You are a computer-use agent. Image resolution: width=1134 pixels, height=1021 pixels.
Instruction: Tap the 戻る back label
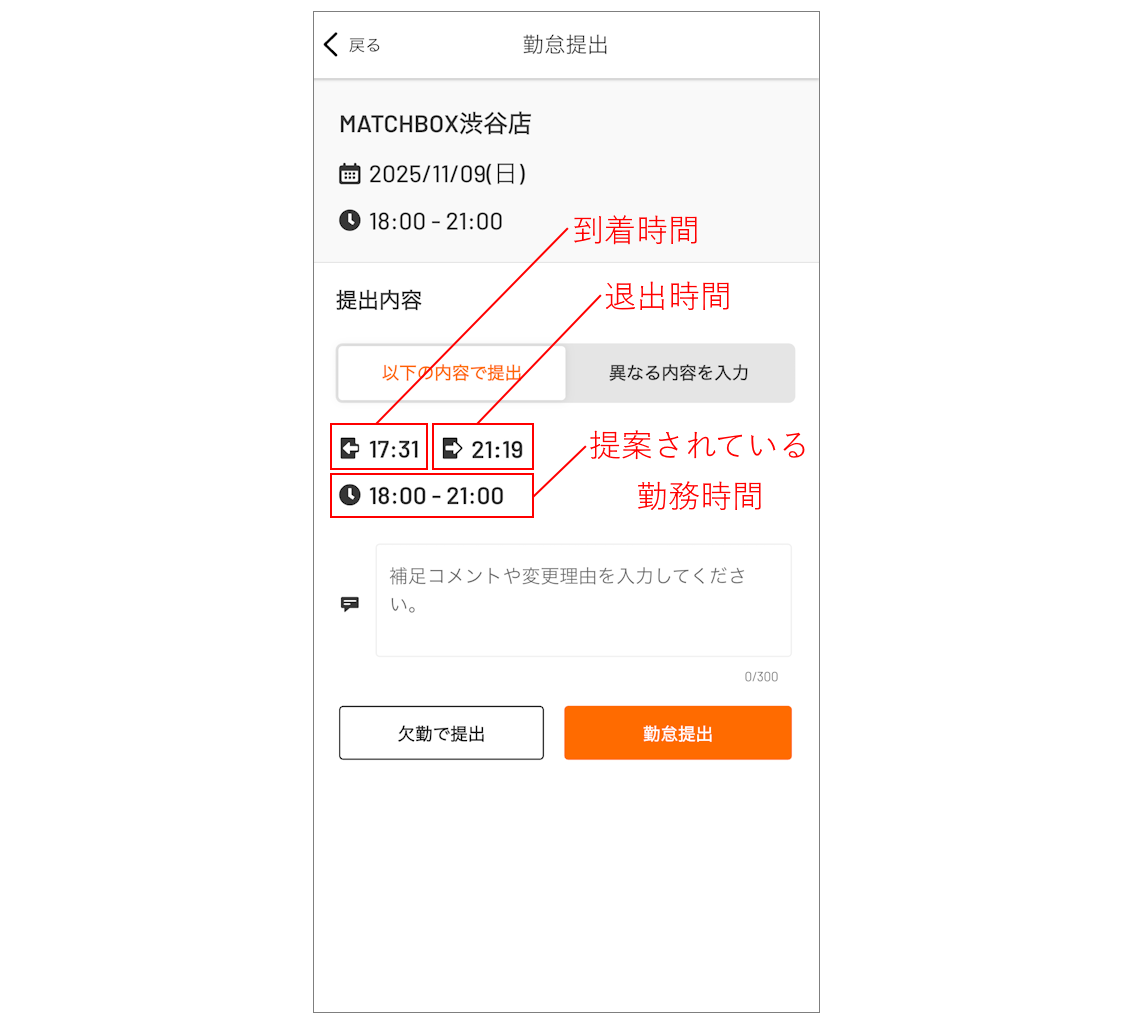tap(364, 45)
